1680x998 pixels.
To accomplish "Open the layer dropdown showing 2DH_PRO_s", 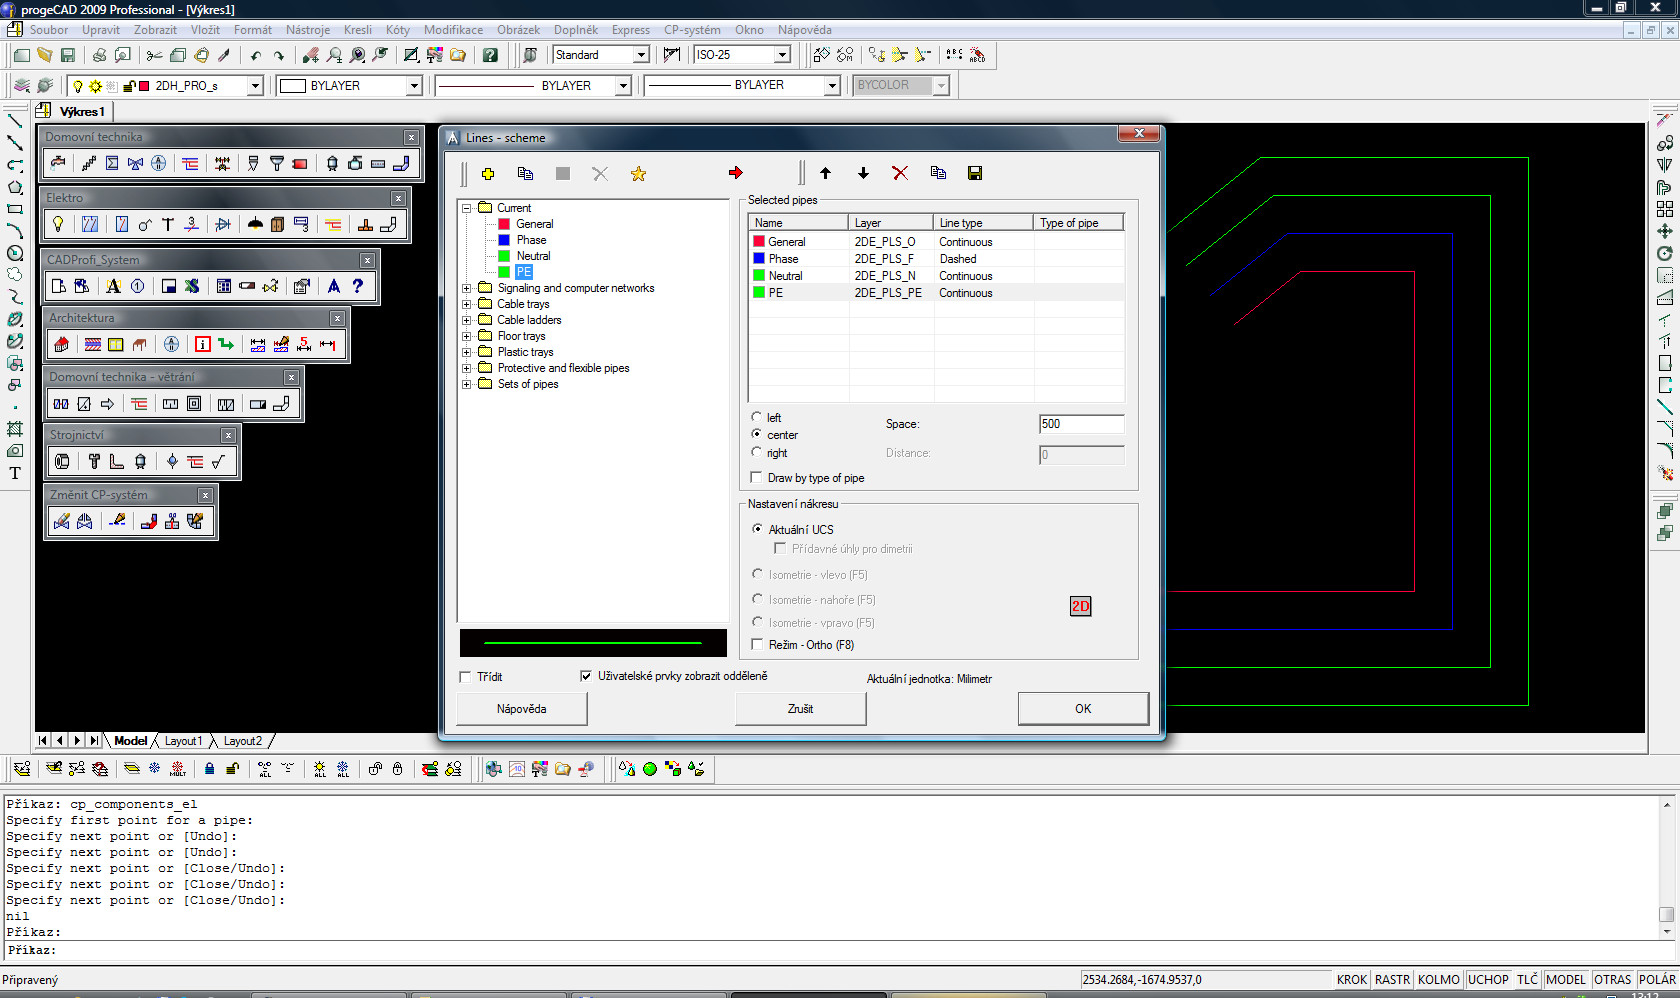I will click(255, 86).
